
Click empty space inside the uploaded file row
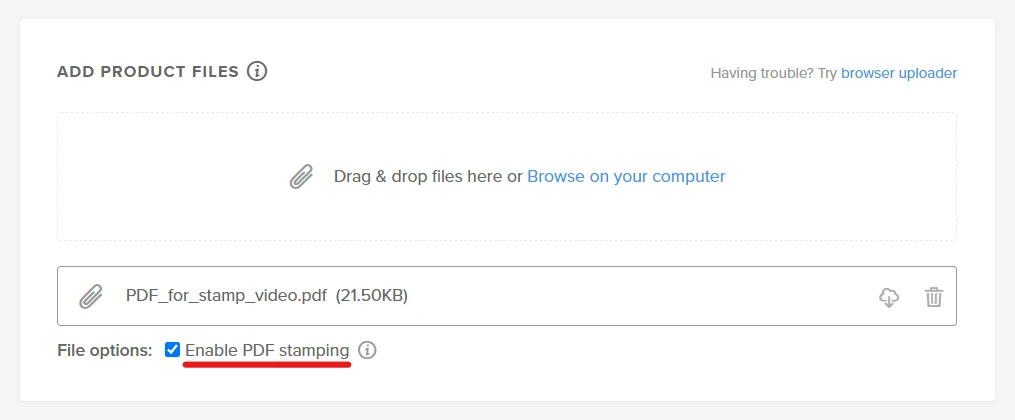640,296
